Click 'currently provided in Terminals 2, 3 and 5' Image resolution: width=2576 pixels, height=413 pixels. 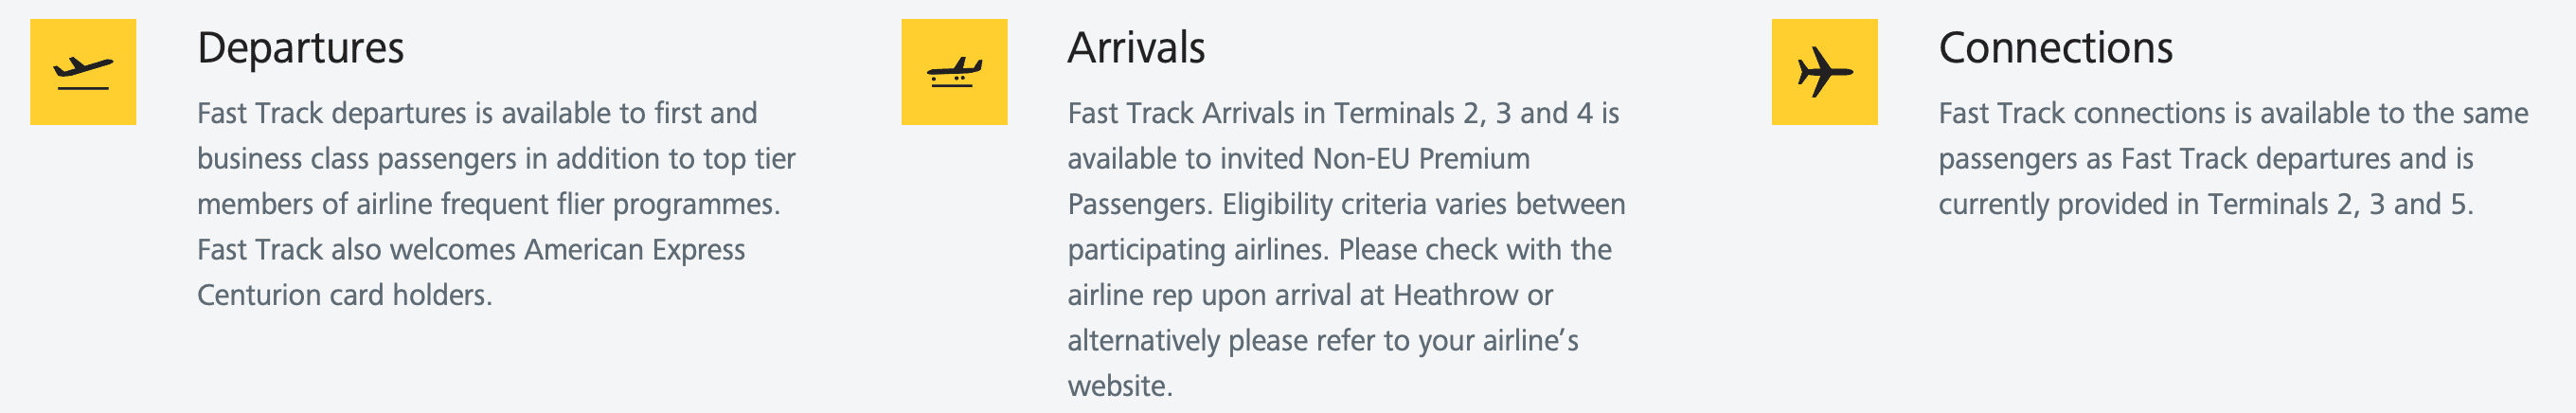coord(2205,205)
